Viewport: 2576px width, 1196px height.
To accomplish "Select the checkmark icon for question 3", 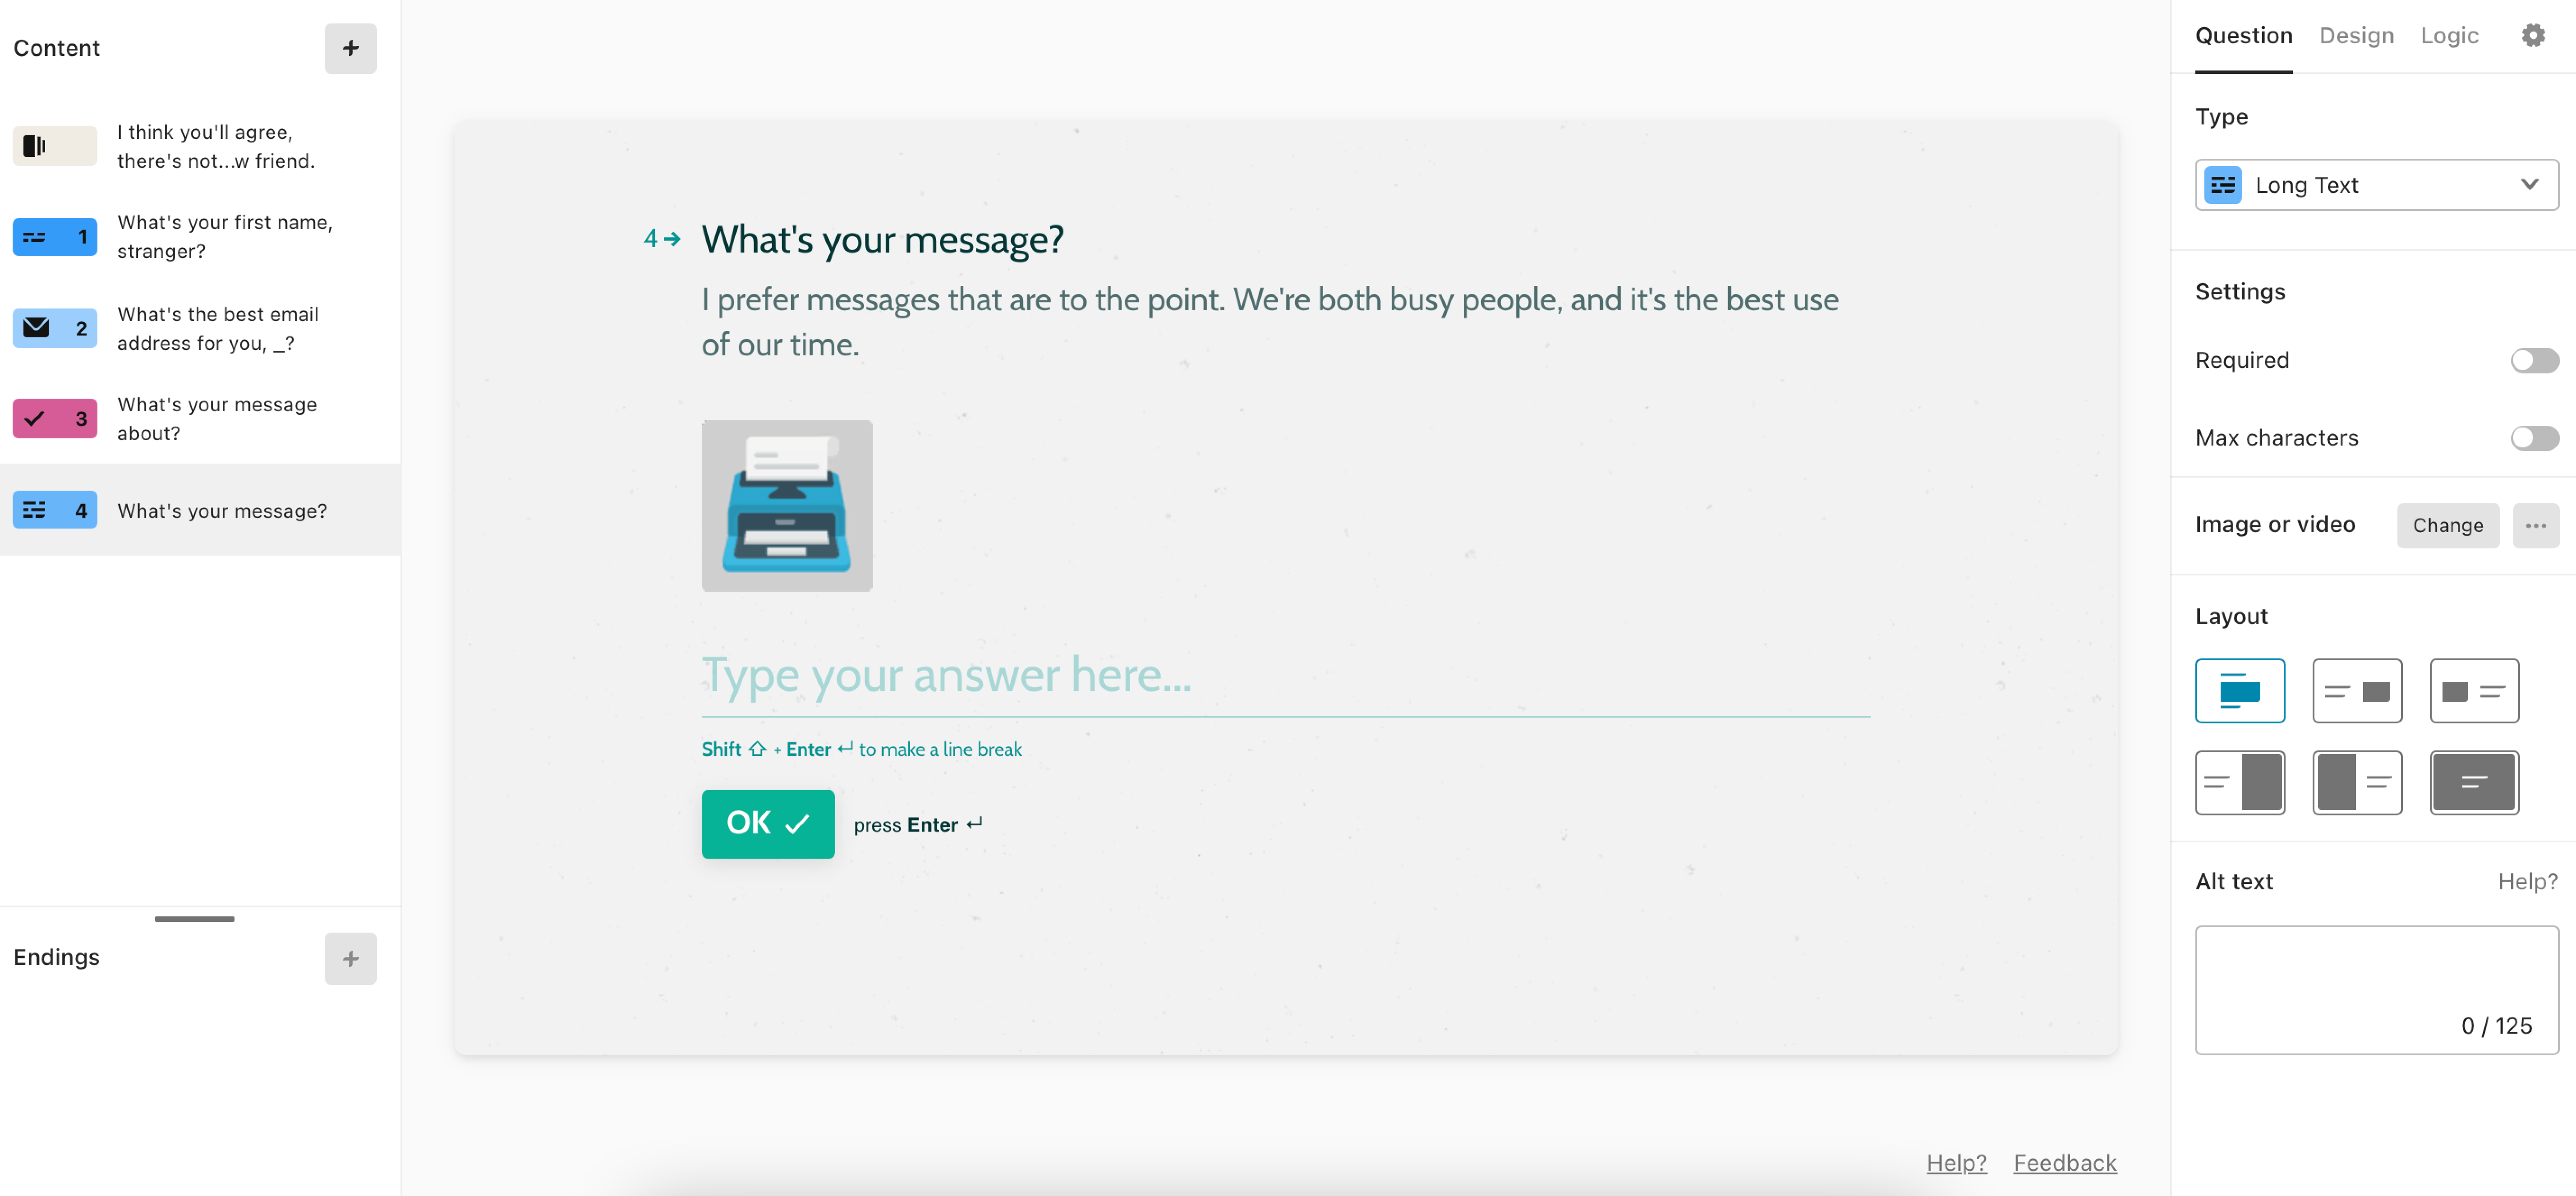I will coord(55,419).
